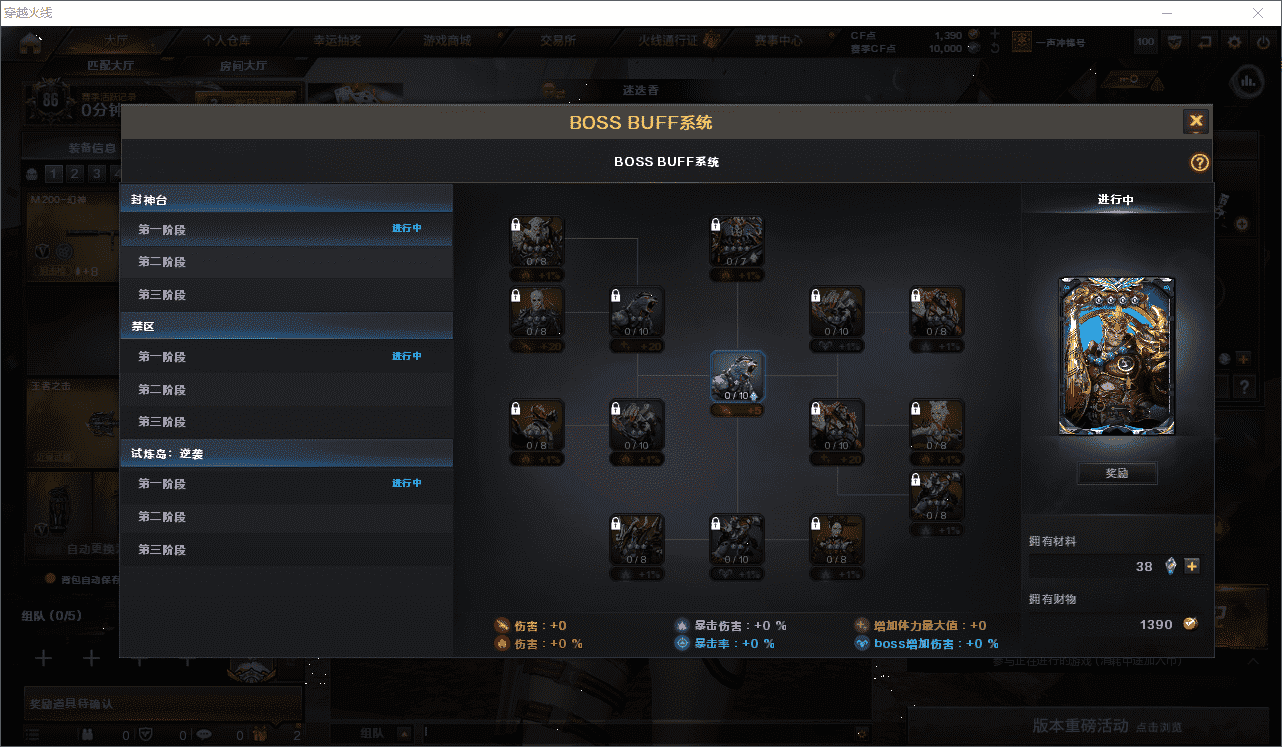Click the 迷迭香 room name
Viewport: 1282px width, 747px height.
tap(640, 90)
